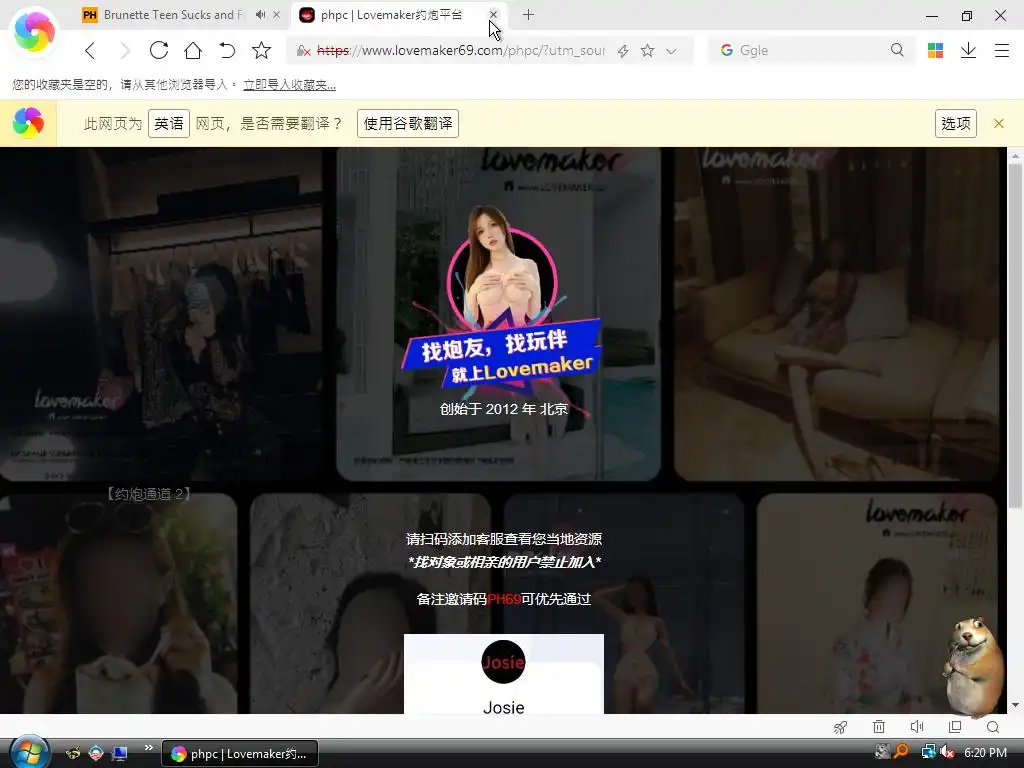
Task: Go back to the previous page
Action: point(90,50)
